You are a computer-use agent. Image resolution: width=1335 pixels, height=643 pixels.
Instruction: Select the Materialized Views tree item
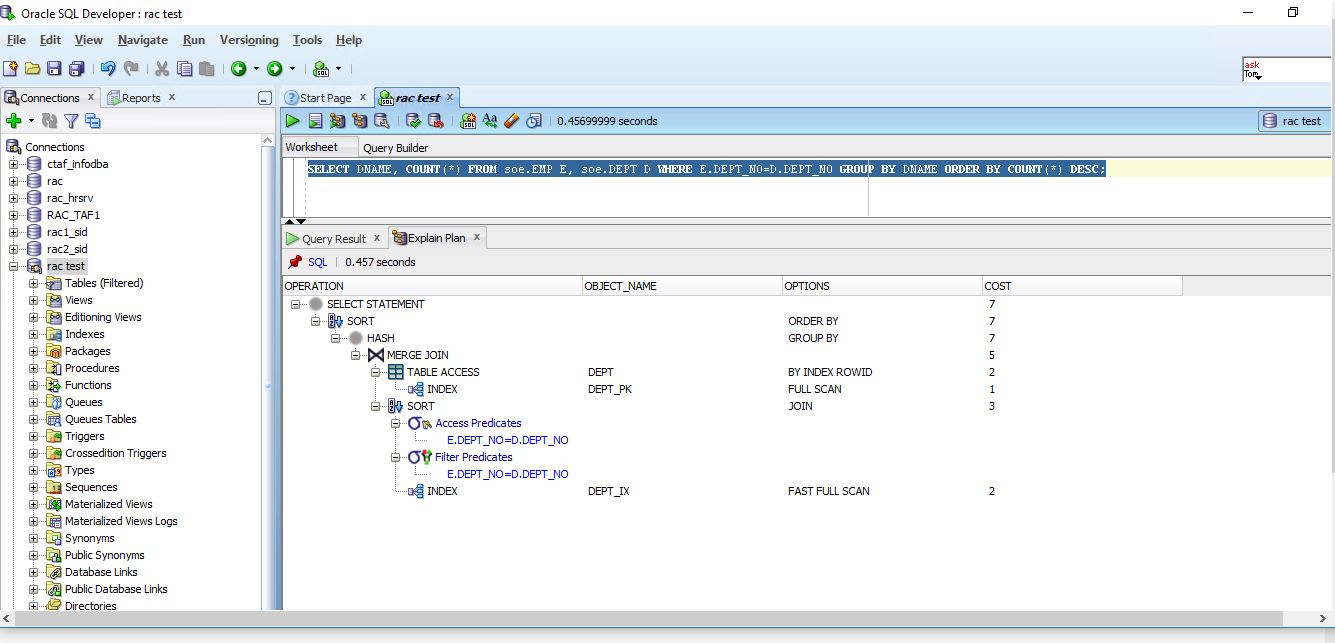[108, 504]
